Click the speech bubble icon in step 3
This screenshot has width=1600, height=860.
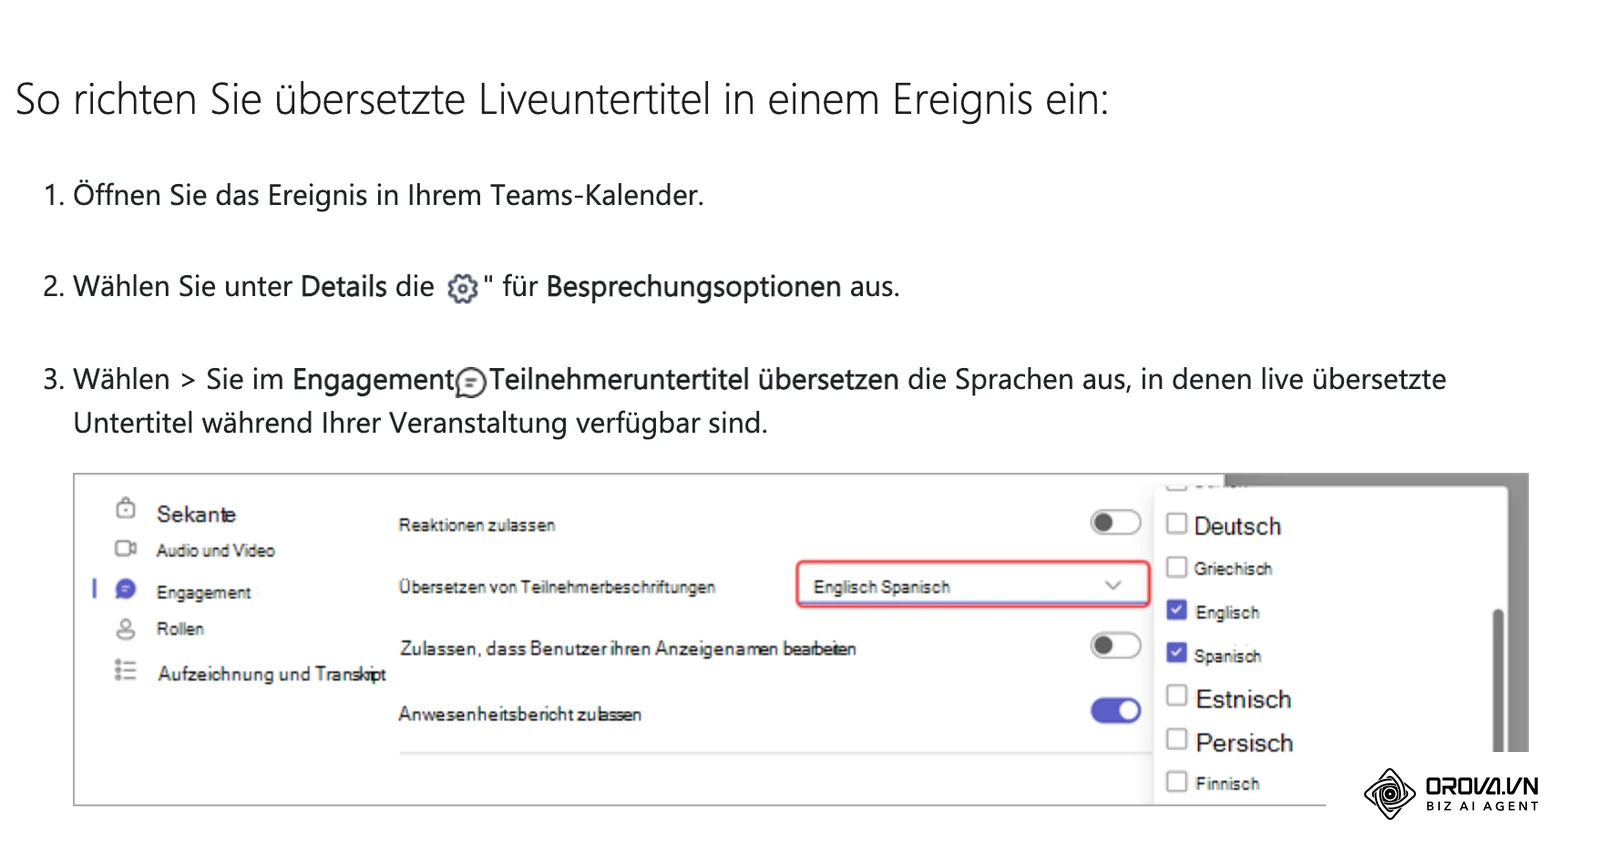click(471, 382)
